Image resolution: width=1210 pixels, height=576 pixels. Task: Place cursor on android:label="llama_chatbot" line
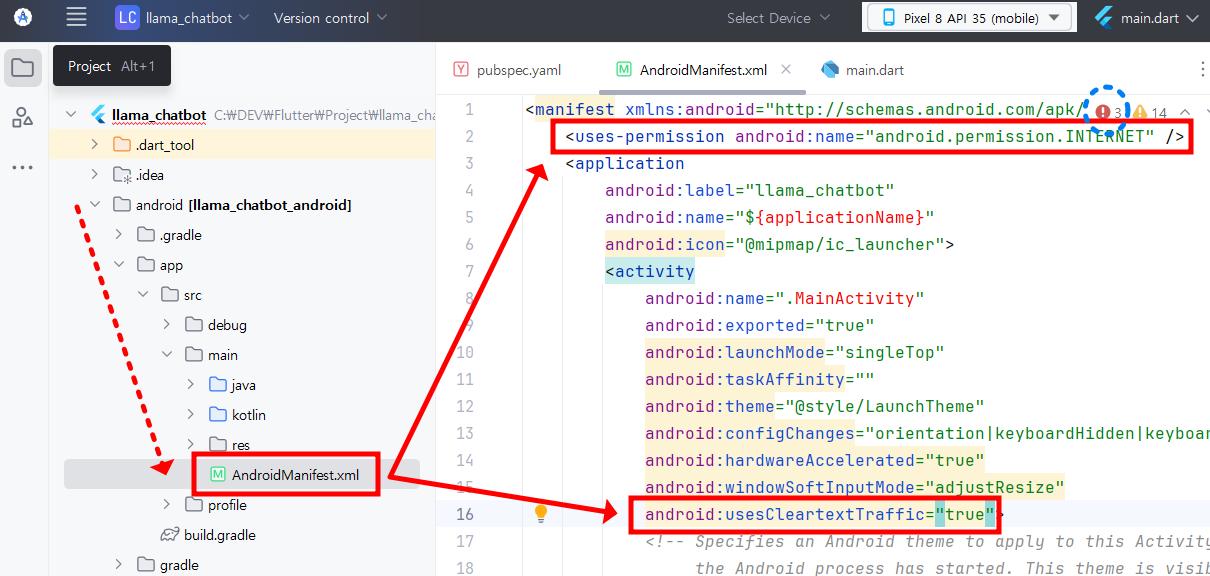coord(749,190)
